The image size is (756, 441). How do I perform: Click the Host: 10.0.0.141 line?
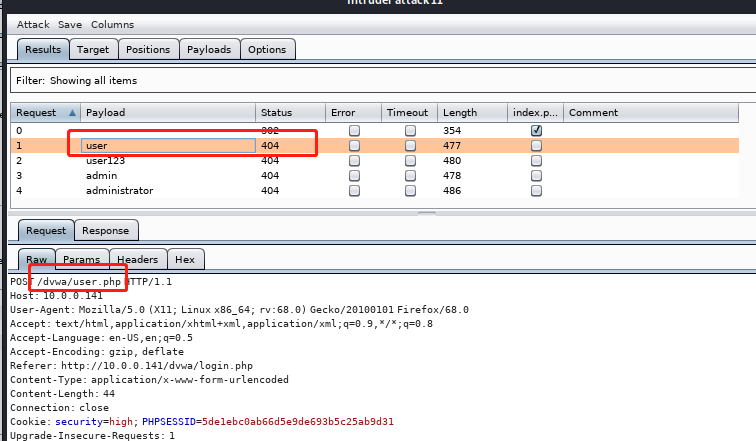56,296
